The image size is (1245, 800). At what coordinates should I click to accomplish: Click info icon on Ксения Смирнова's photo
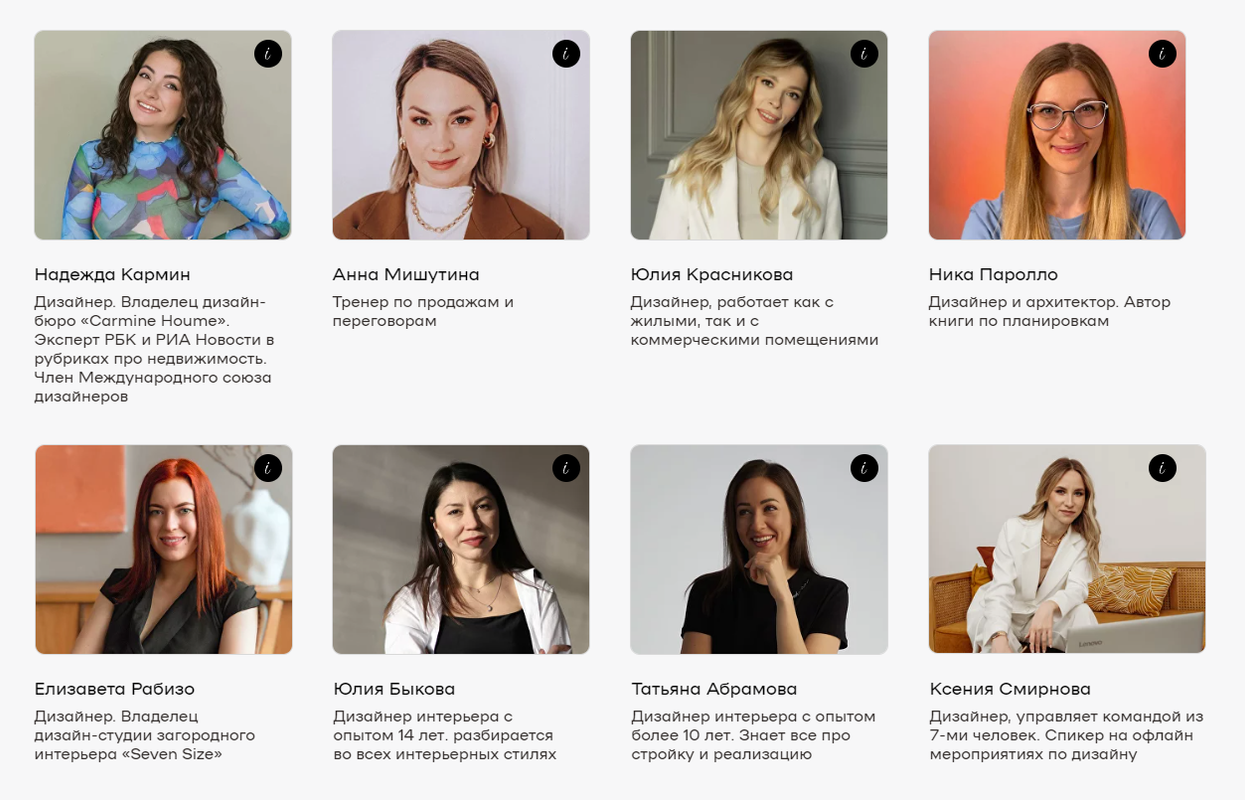pos(1162,468)
